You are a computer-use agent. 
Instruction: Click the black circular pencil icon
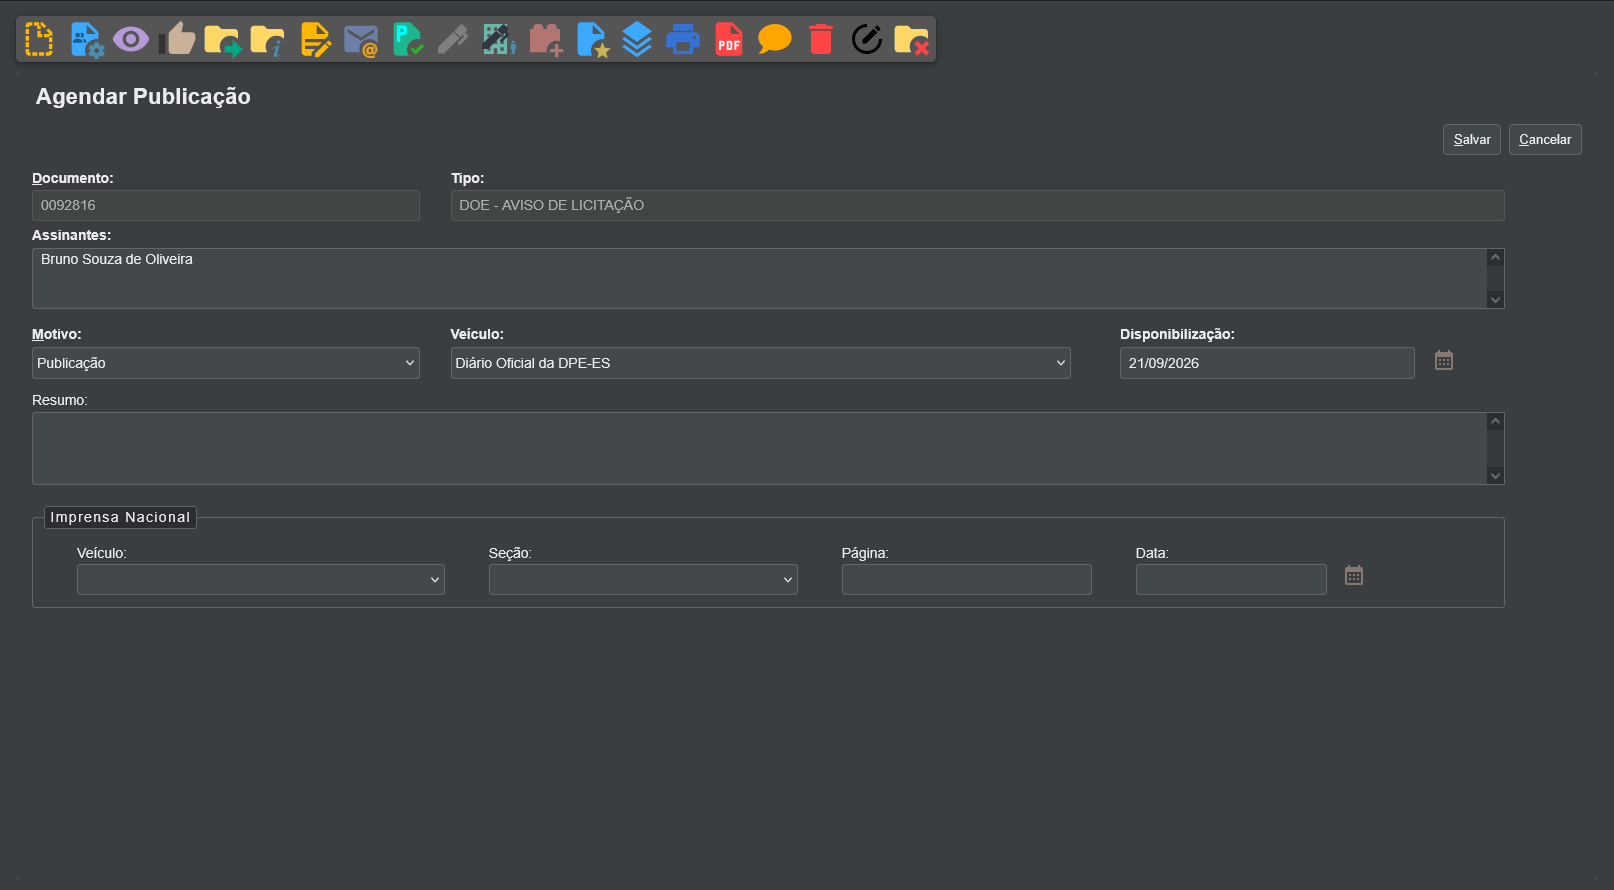(867, 39)
